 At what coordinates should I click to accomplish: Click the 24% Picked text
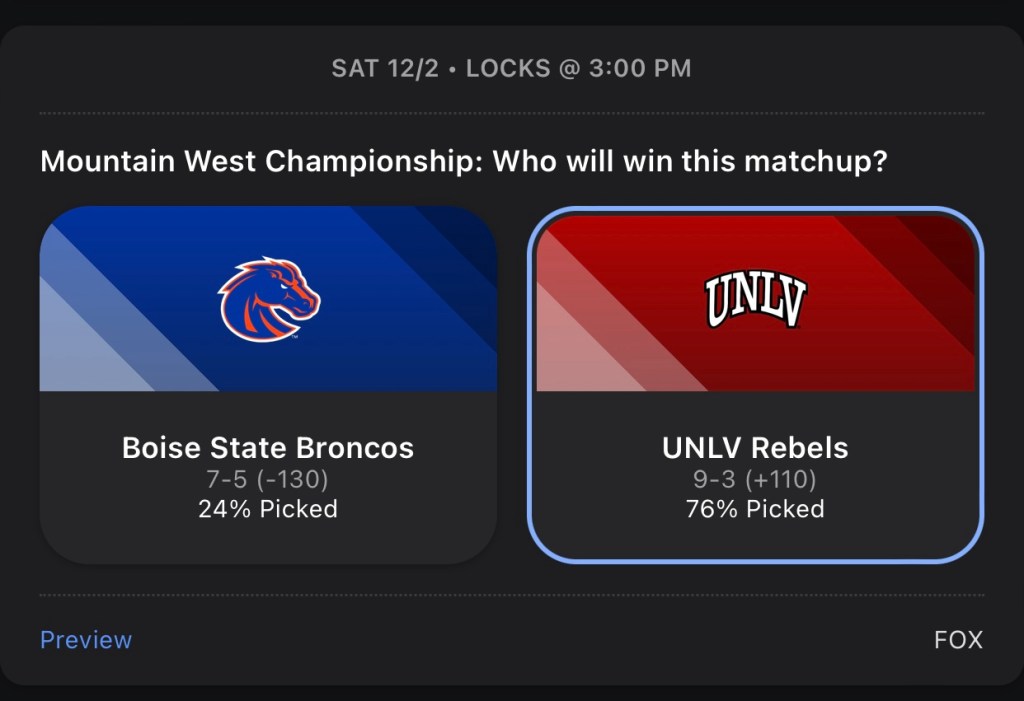tap(268, 509)
